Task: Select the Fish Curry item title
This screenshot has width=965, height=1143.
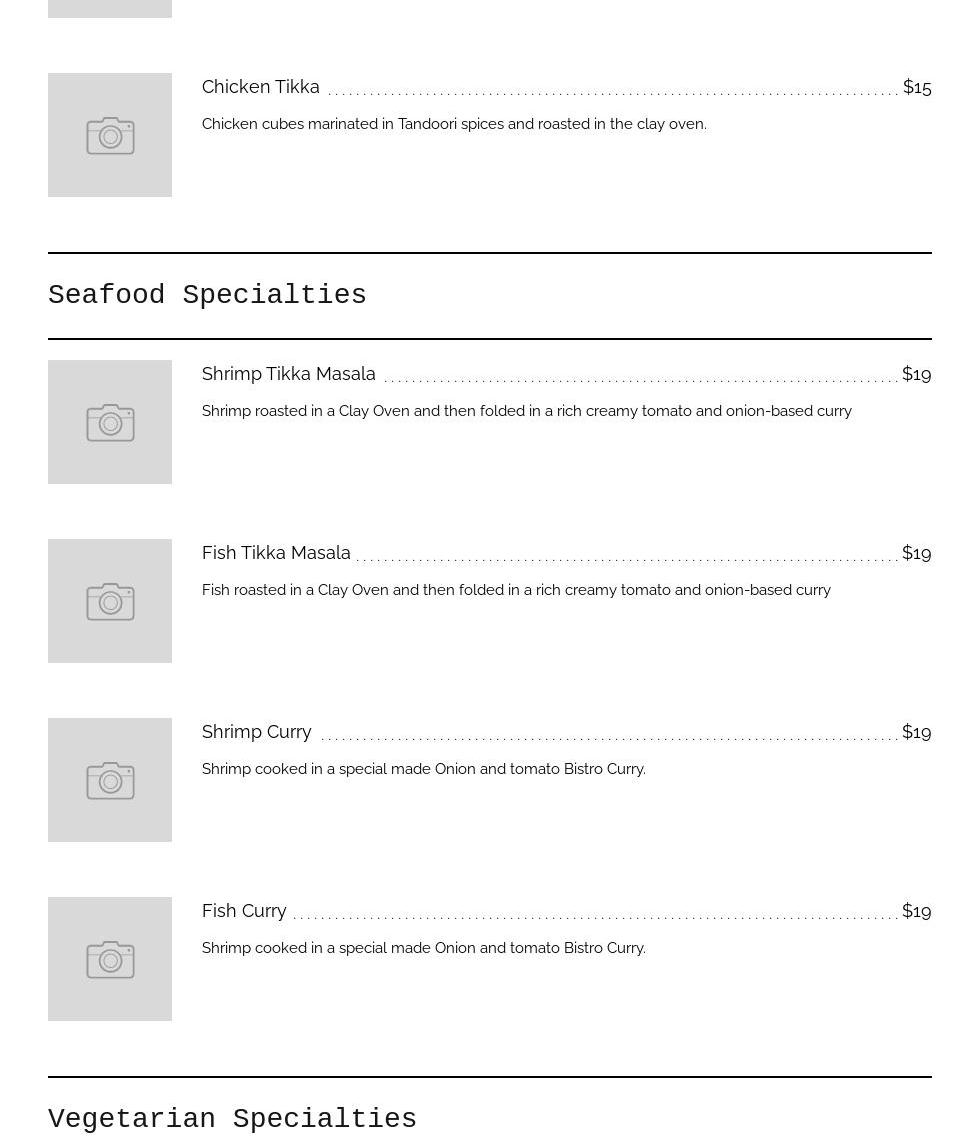Action: click(244, 911)
